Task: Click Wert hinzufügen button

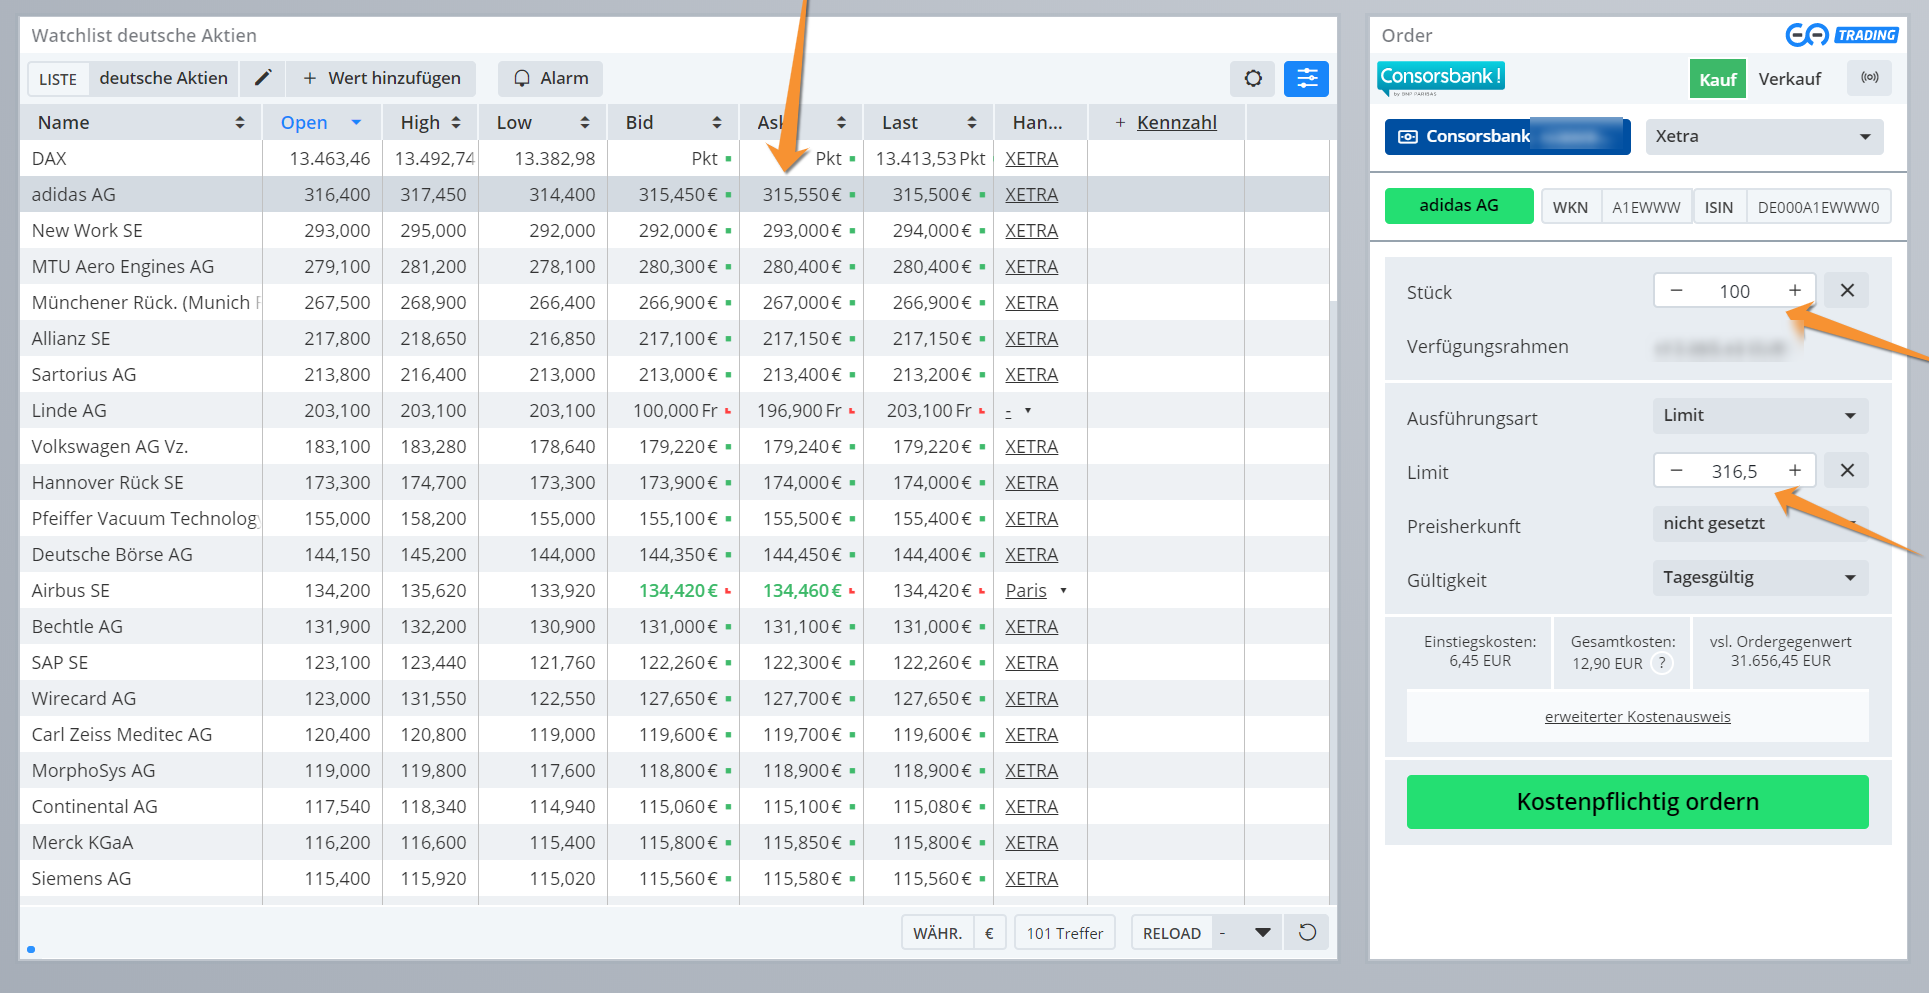Action: 381,78
